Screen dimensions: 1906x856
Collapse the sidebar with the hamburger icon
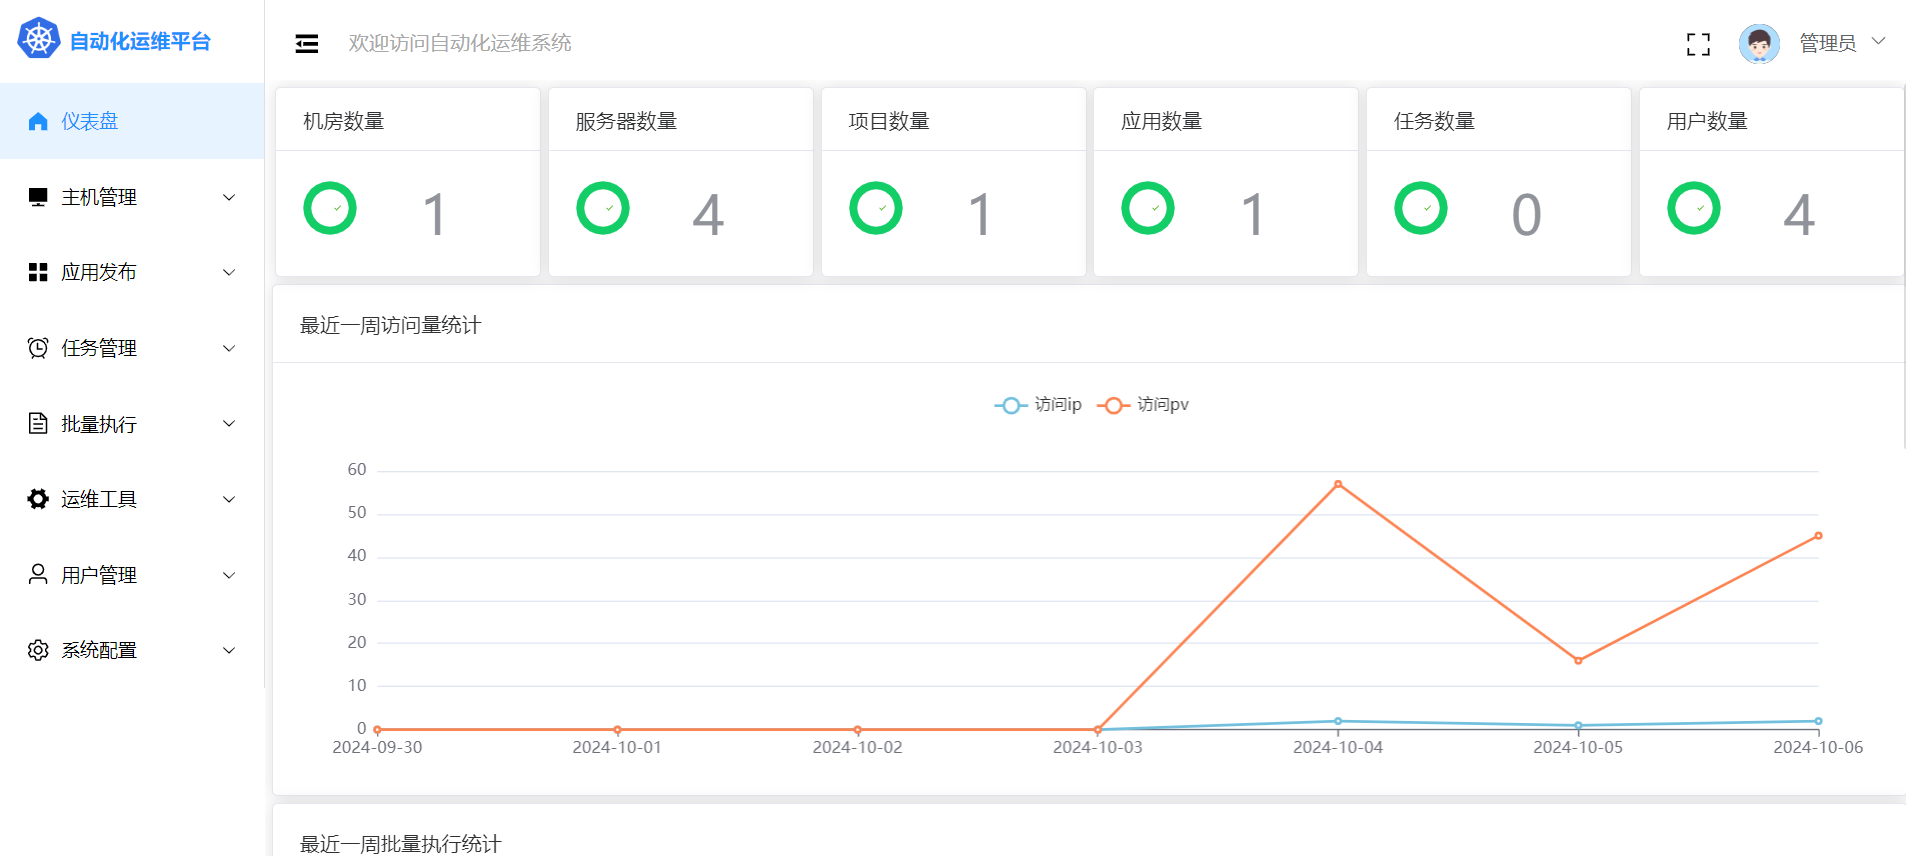click(x=307, y=43)
